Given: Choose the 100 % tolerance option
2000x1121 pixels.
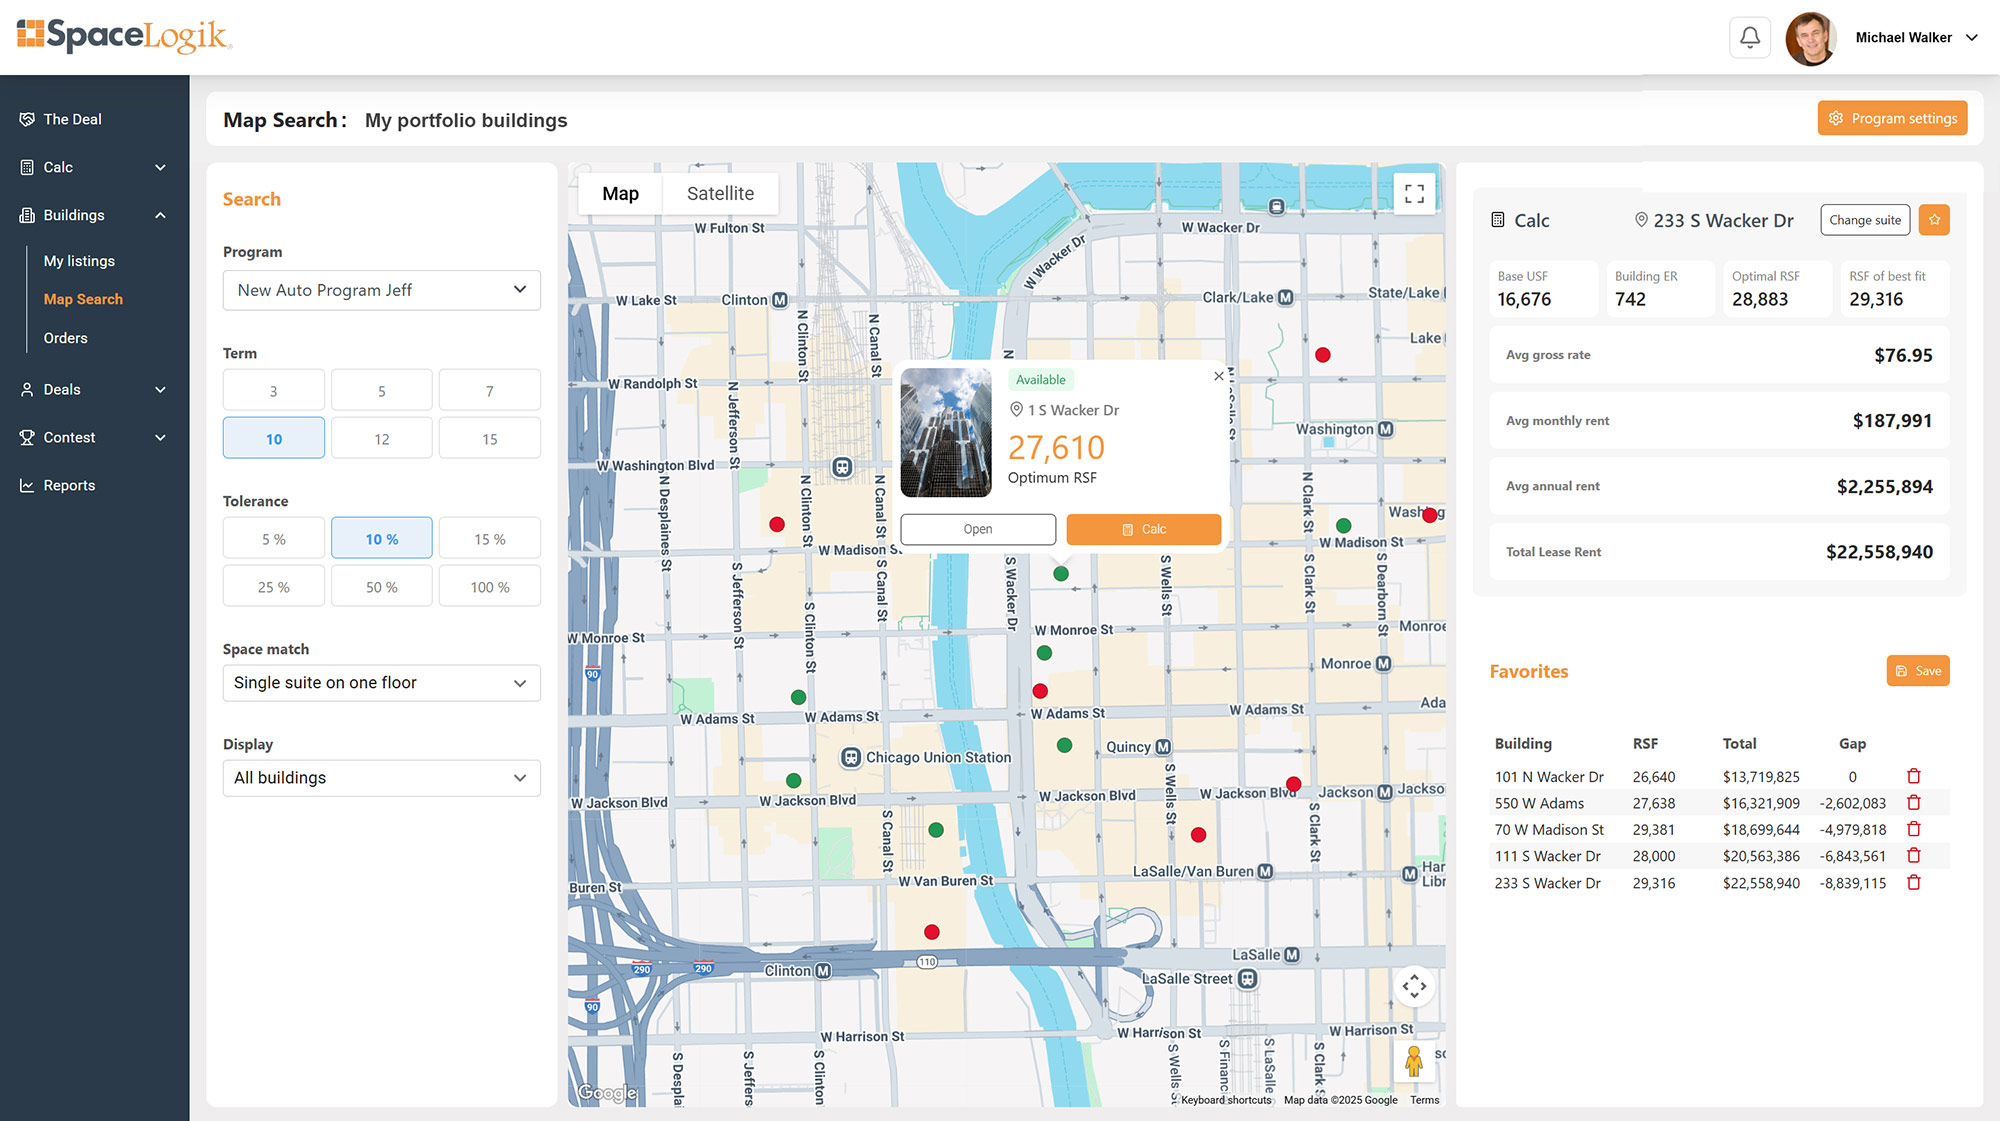Looking at the screenshot, I should [489, 585].
